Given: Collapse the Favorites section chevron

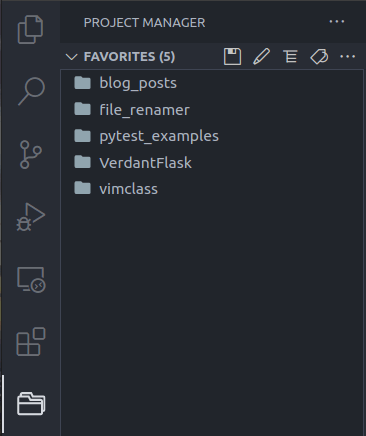Looking at the screenshot, I should (72, 57).
